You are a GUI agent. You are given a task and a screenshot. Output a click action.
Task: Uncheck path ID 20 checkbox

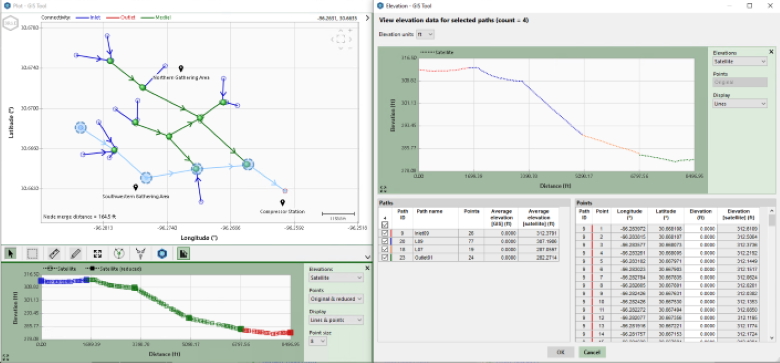pos(385,241)
